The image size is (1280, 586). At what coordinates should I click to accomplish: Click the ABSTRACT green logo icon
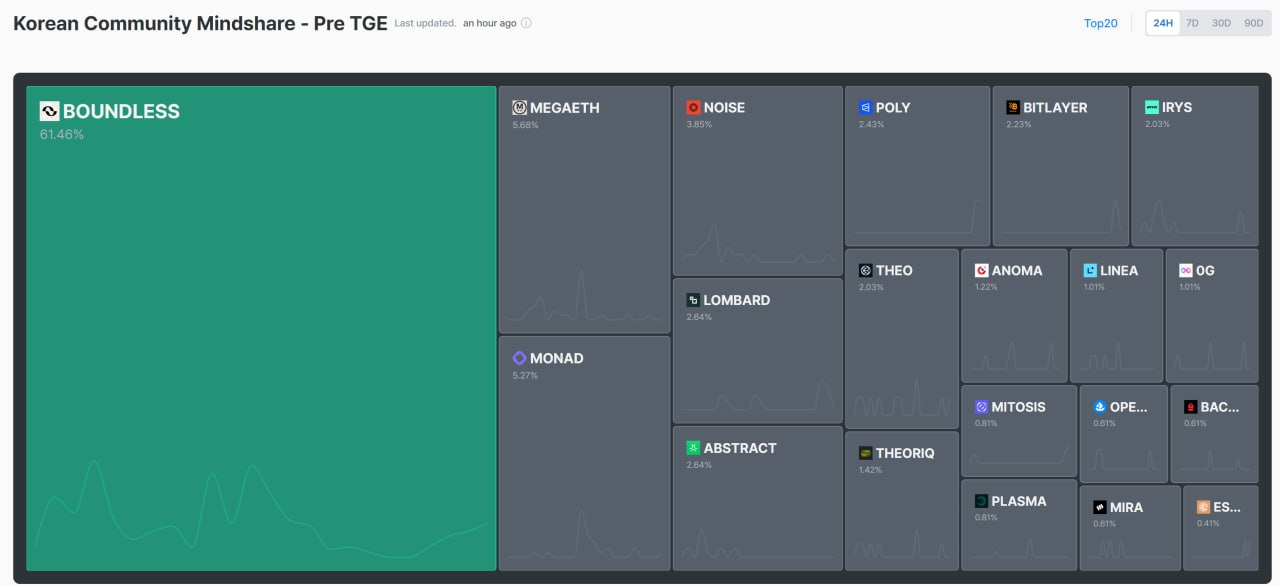coord(693,448)
